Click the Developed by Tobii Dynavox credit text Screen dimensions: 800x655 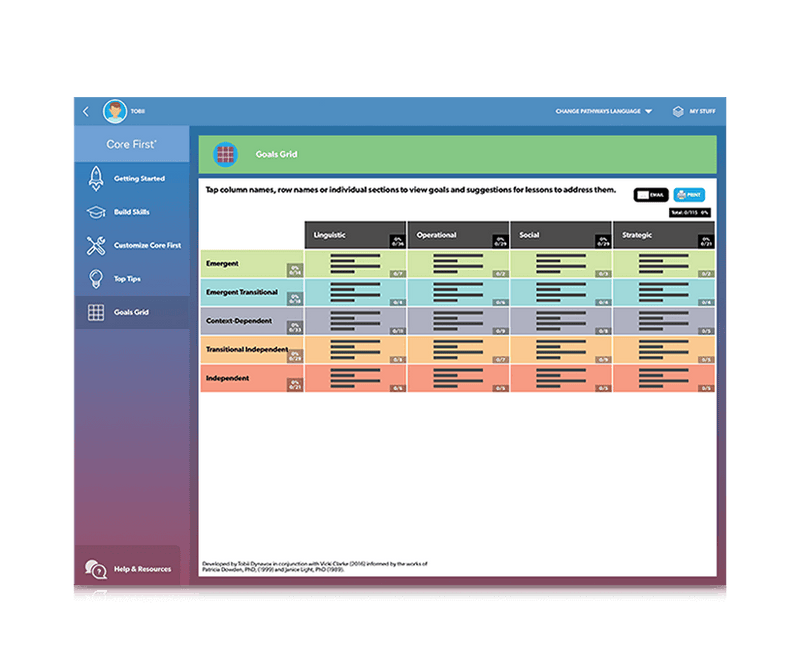[315, 567]
